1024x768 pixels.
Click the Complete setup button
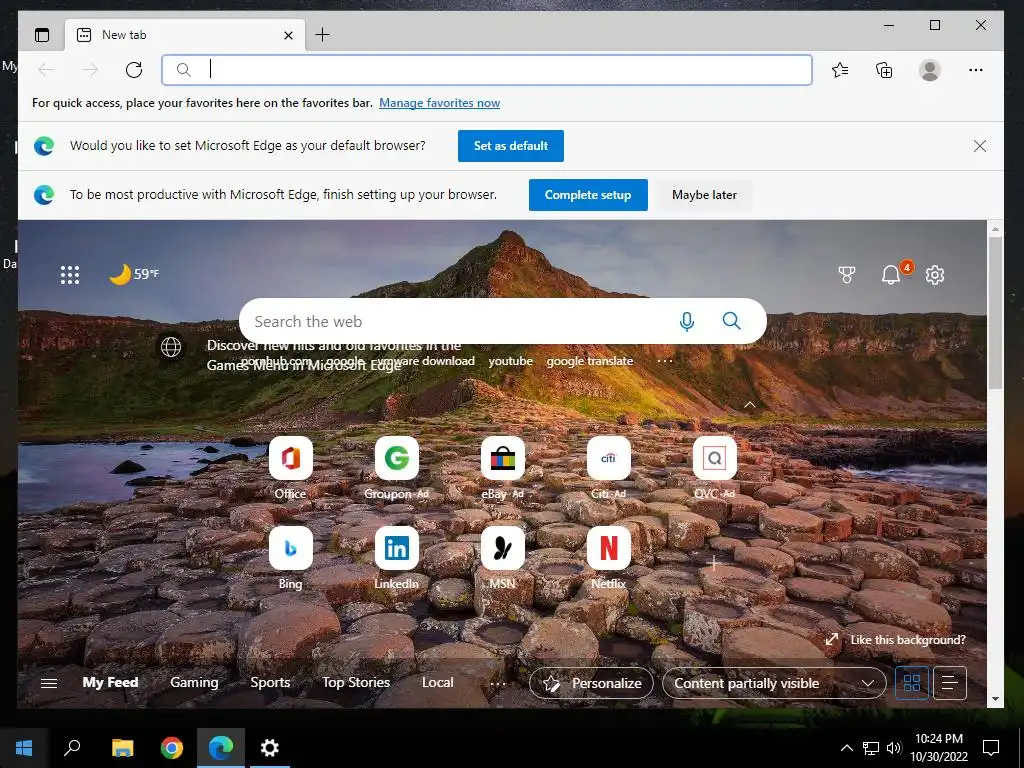588,195
